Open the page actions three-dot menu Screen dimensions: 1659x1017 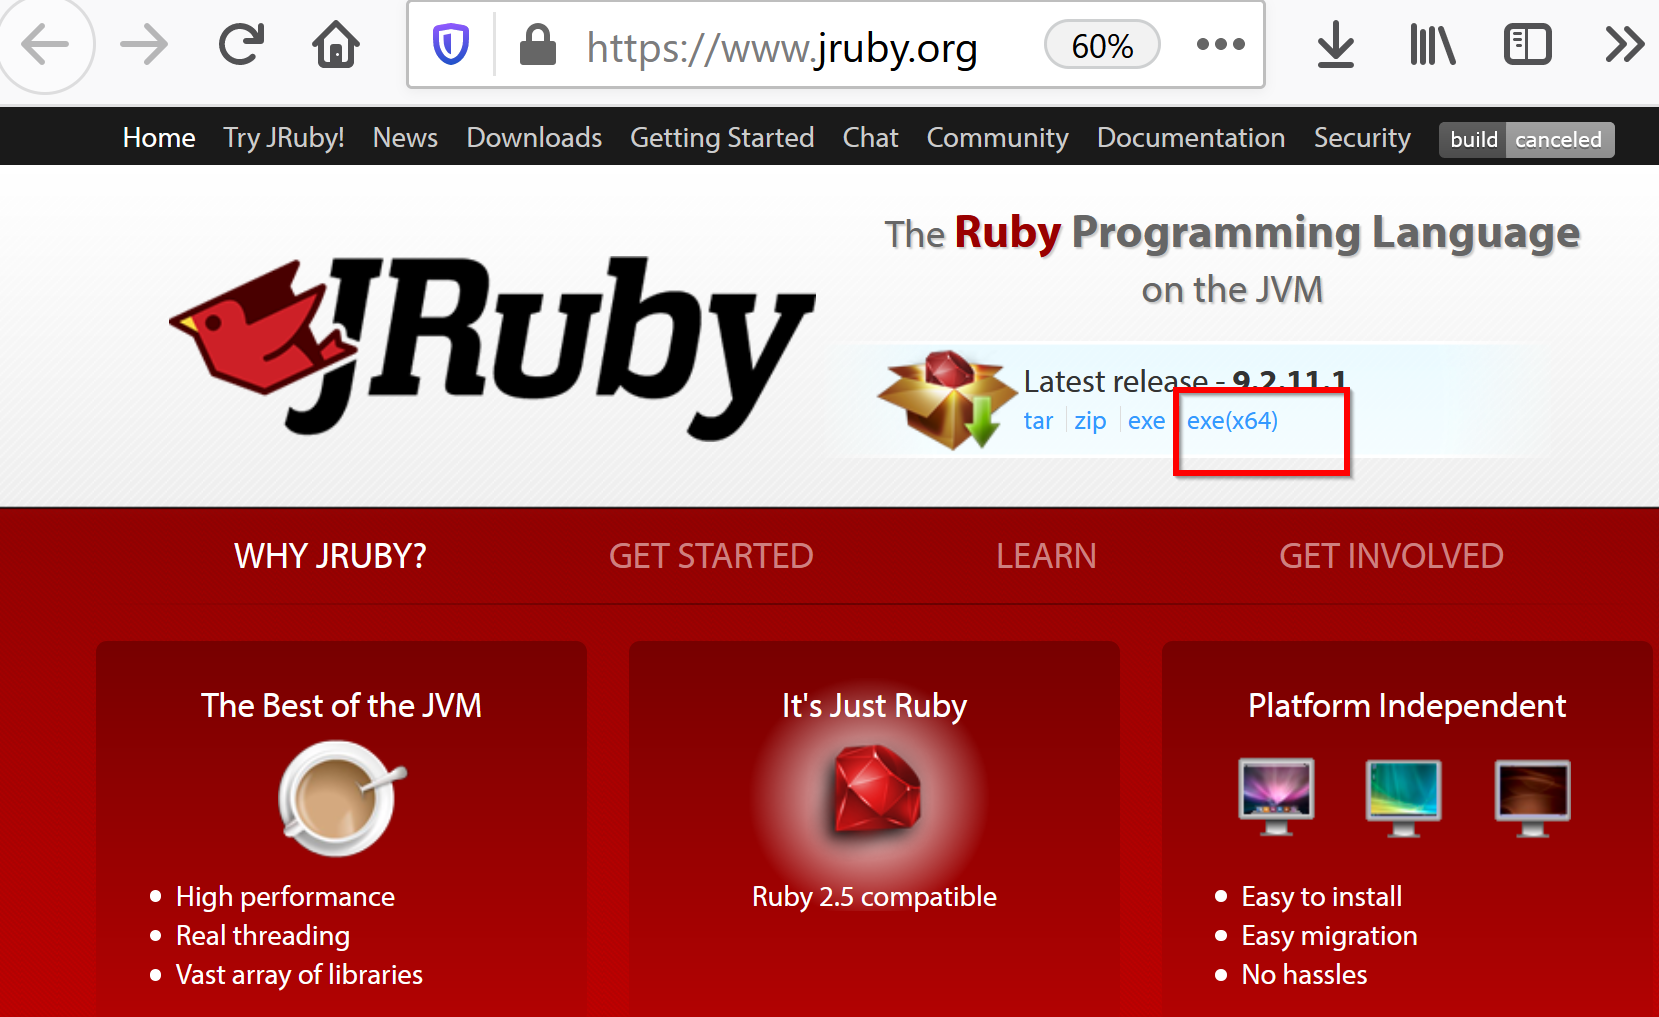(x=1220, y=45)
